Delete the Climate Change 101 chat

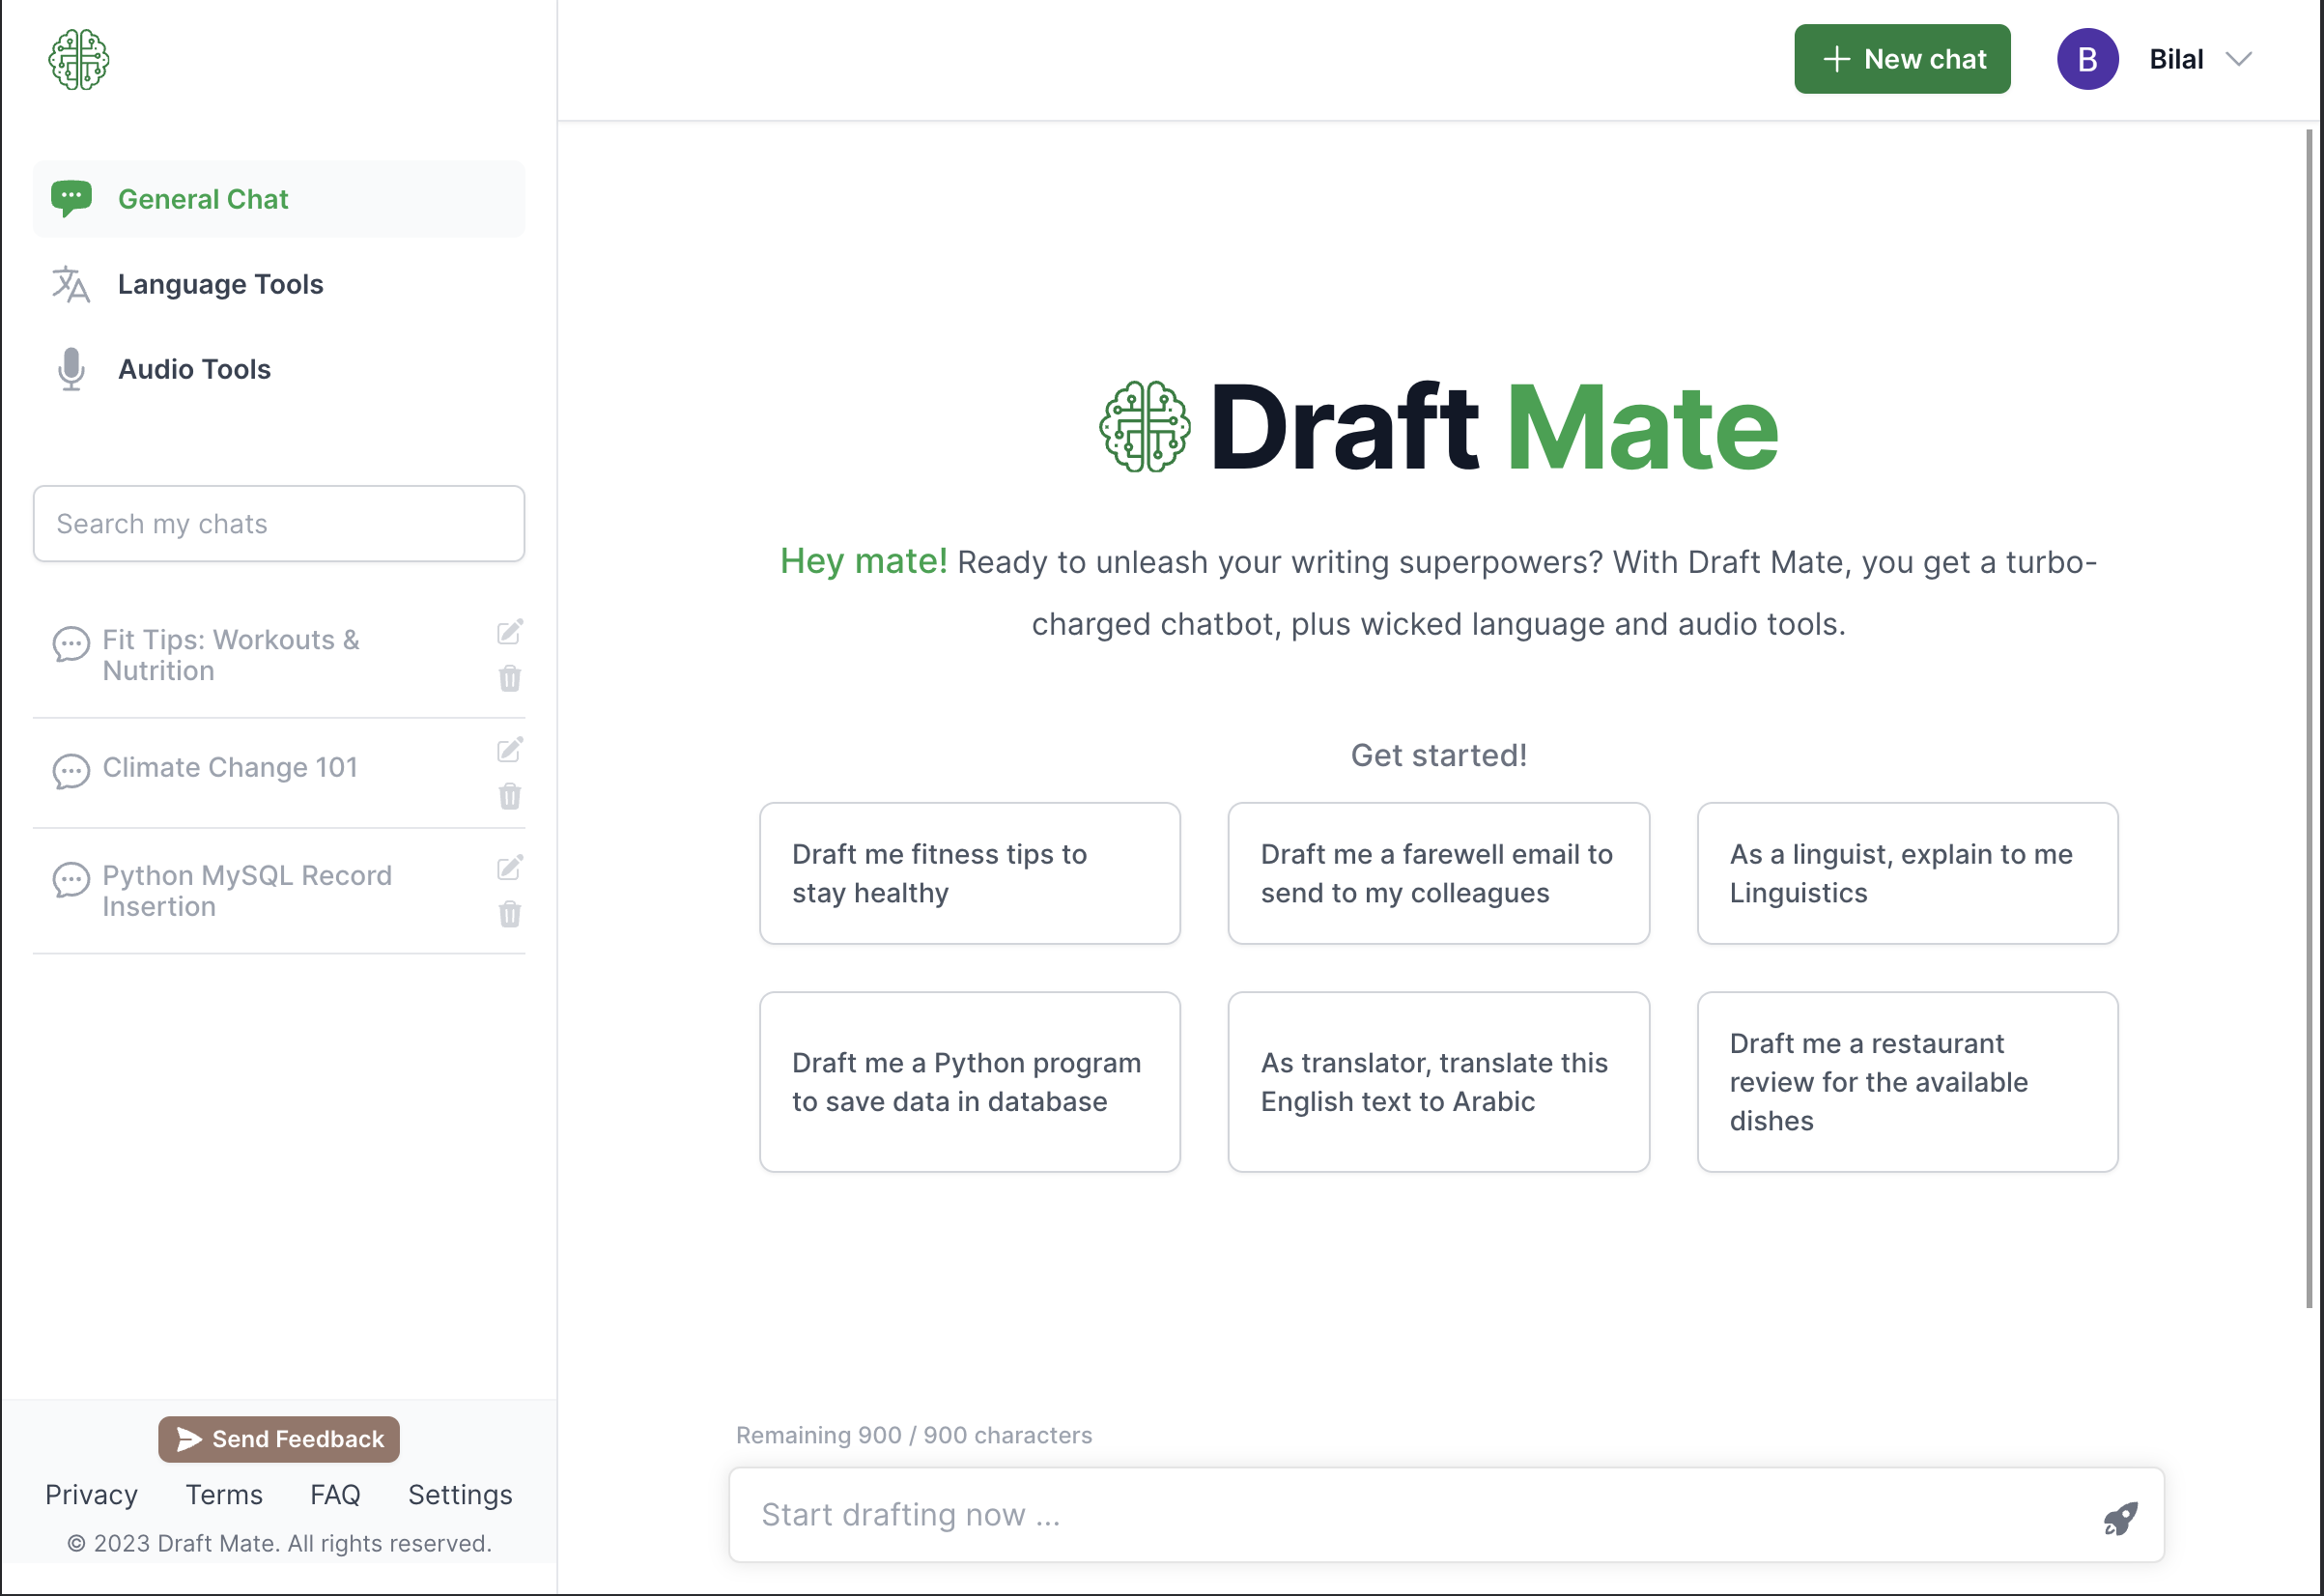pos(509,797)
